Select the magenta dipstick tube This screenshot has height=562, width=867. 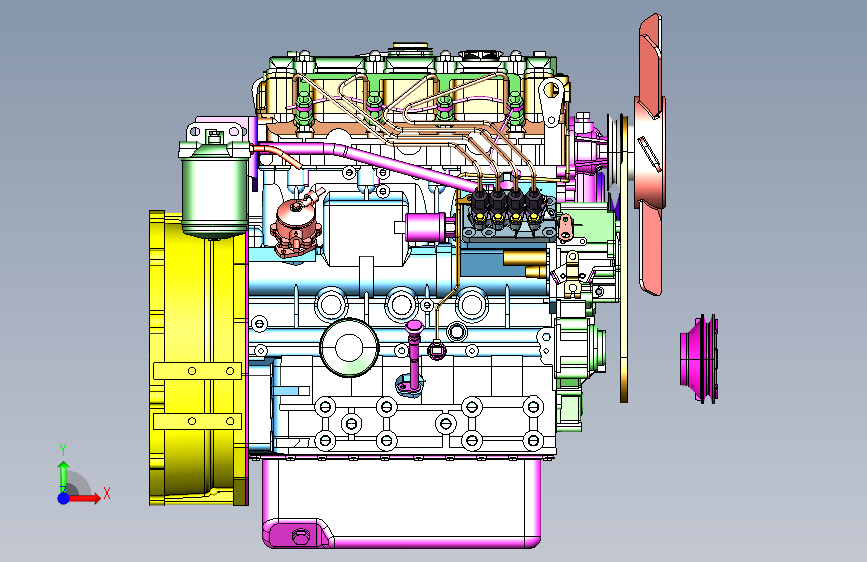[414, 357]
